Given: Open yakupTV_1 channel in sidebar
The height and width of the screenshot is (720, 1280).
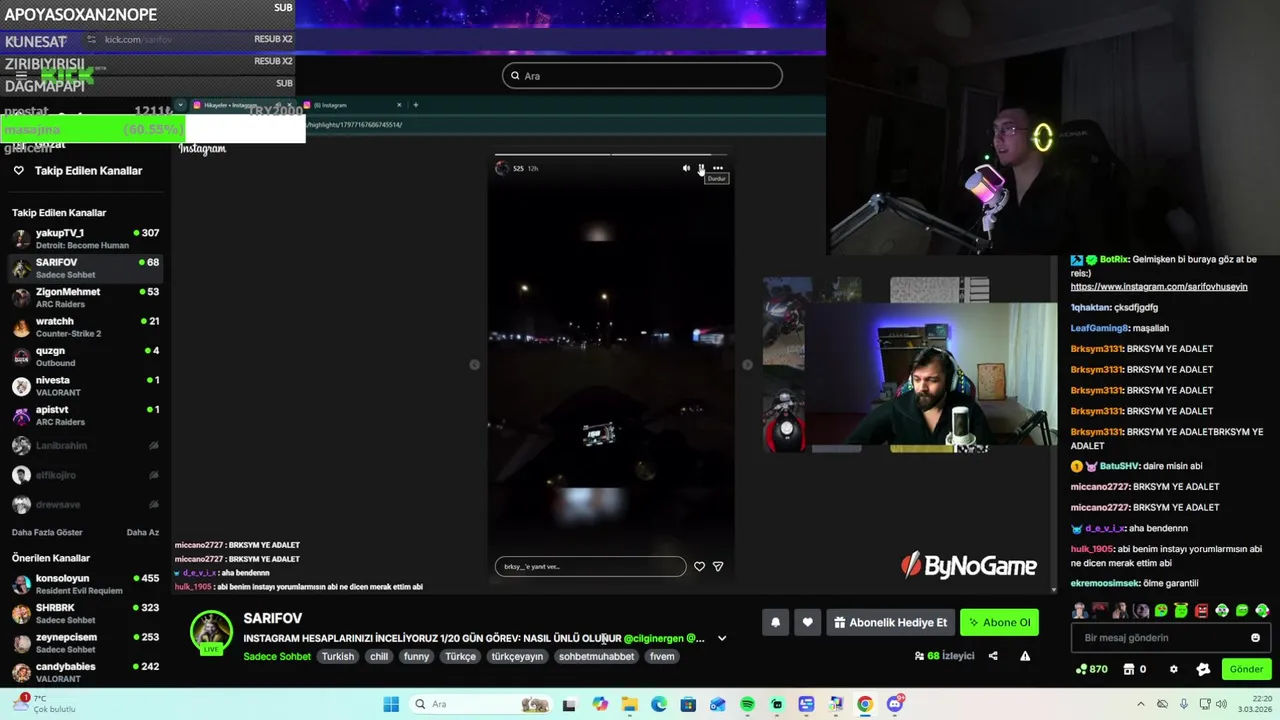Looking at the screenshot, I should [85, 239].
